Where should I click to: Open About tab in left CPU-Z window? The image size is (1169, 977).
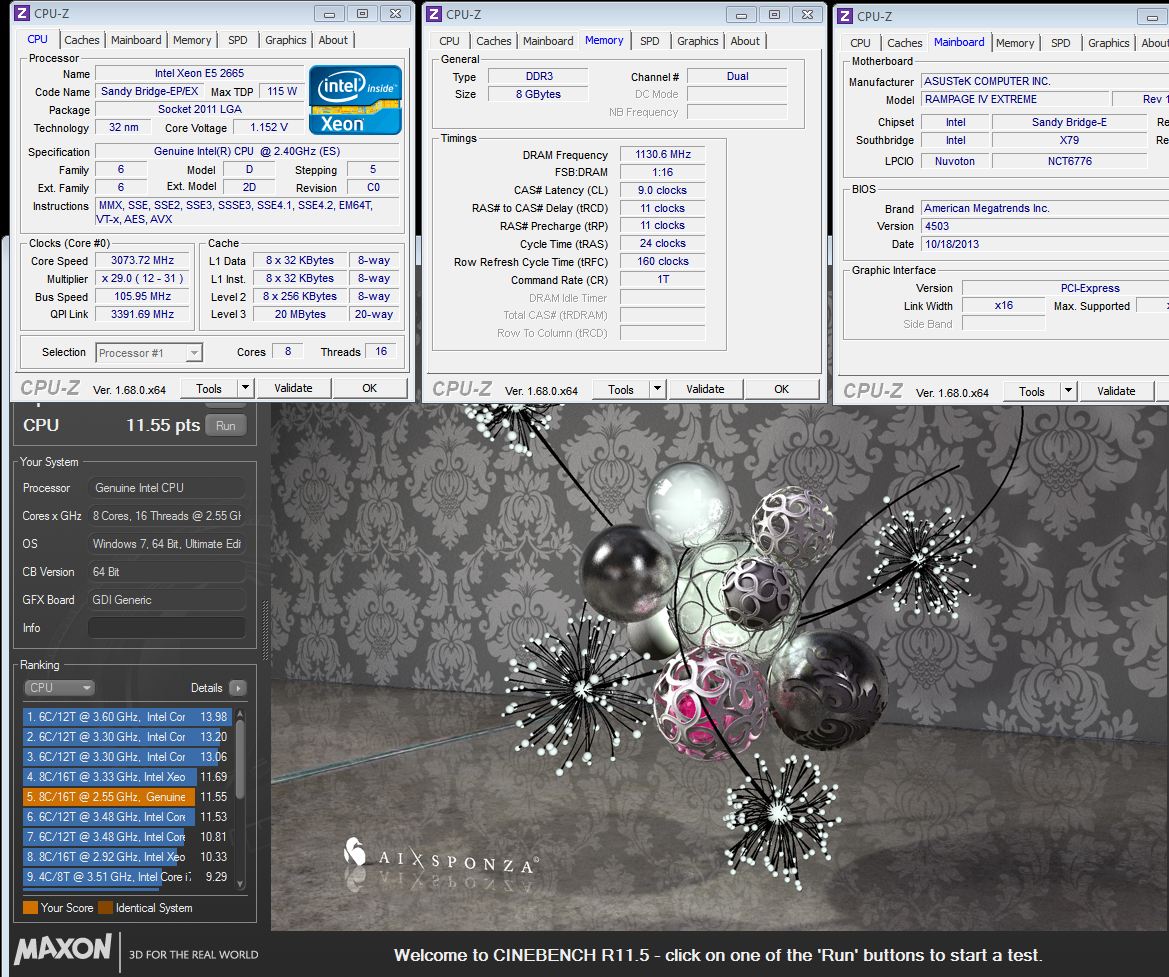pyautogui.click(x=333, y=40)
